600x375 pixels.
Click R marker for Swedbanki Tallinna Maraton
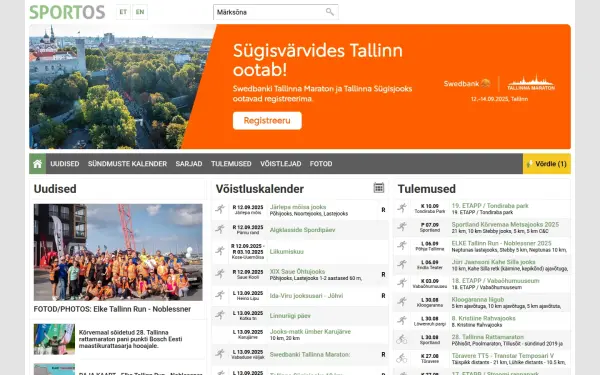(x=383, y=355)
